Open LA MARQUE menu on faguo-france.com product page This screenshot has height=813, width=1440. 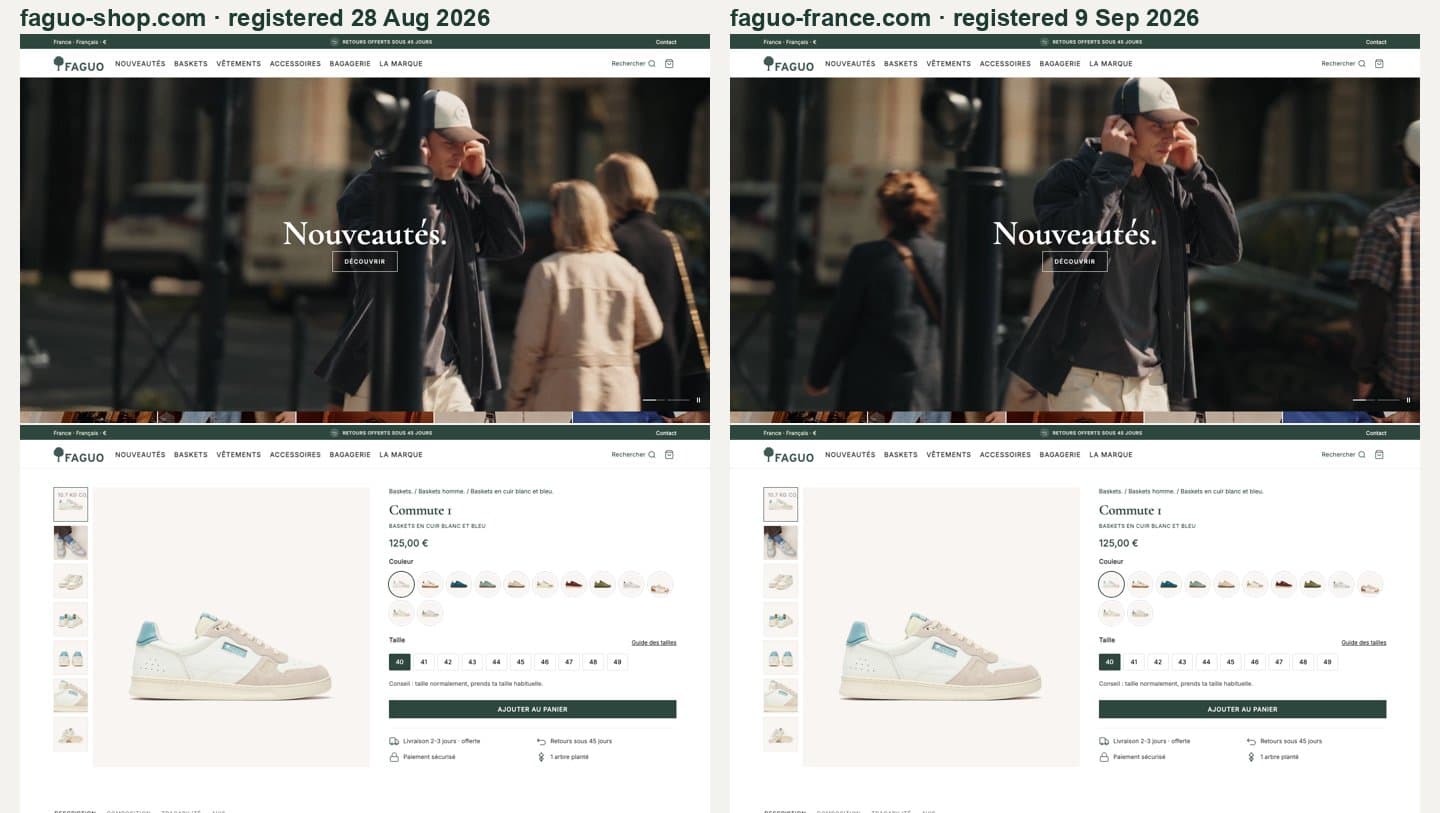[x=1111, y=454]
